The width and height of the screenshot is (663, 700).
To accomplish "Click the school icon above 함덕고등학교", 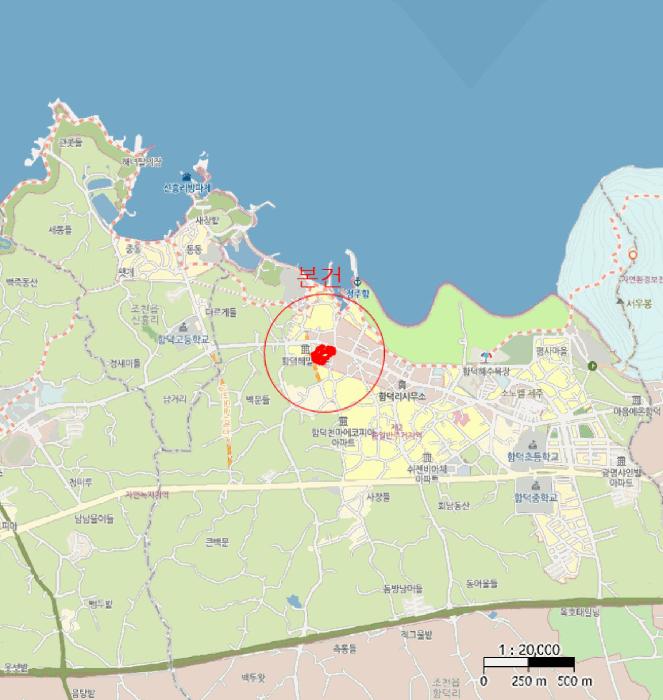I will 183,326.
